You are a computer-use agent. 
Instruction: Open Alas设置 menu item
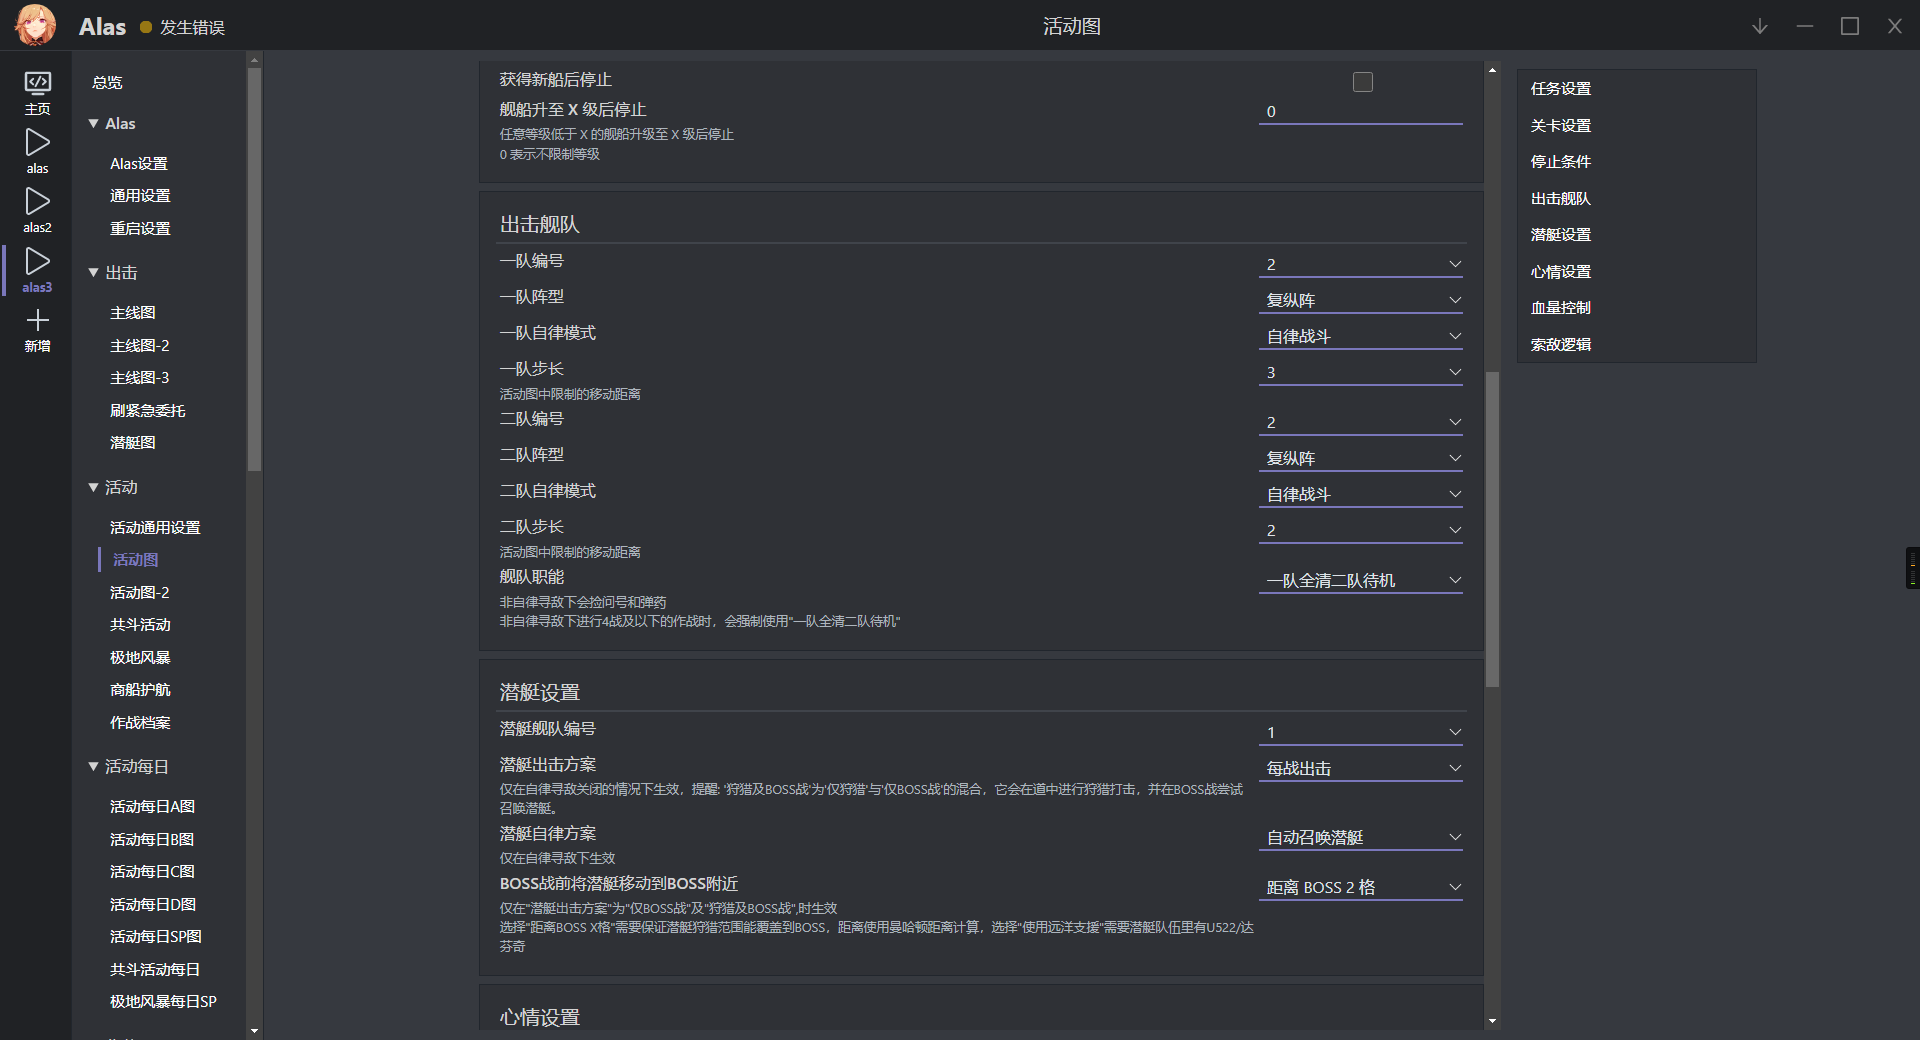pos(139,163)
